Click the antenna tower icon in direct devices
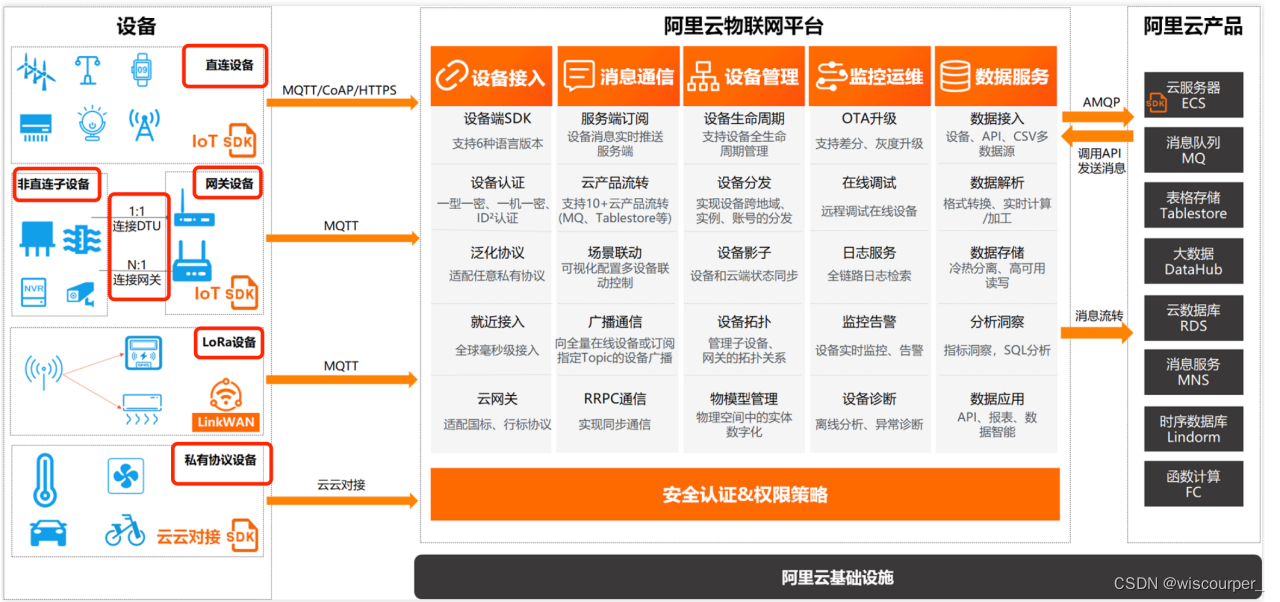This screenshot has width=1280, height=602. click(144, 125)
